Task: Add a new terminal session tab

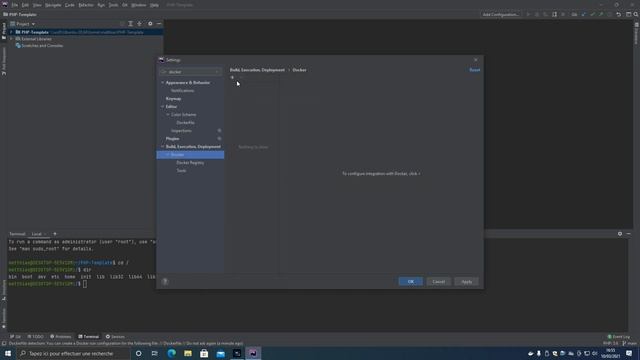Action: pos(55,234)
